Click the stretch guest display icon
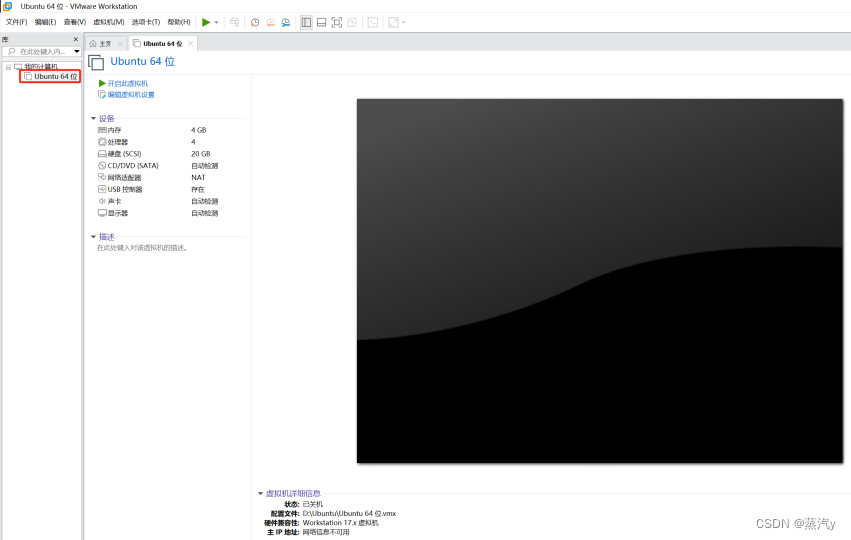The height and width of the screenshot is (540, 851). click(x=393, y=22)
